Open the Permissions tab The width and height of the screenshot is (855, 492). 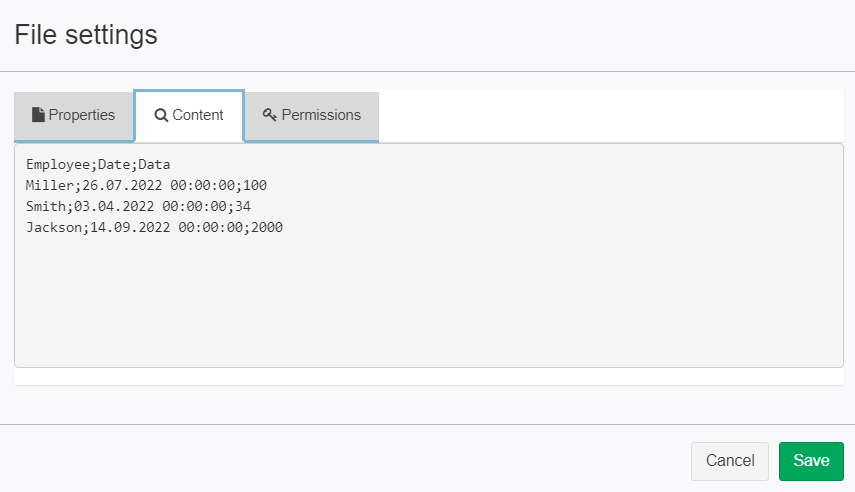(x=311, y=116)
